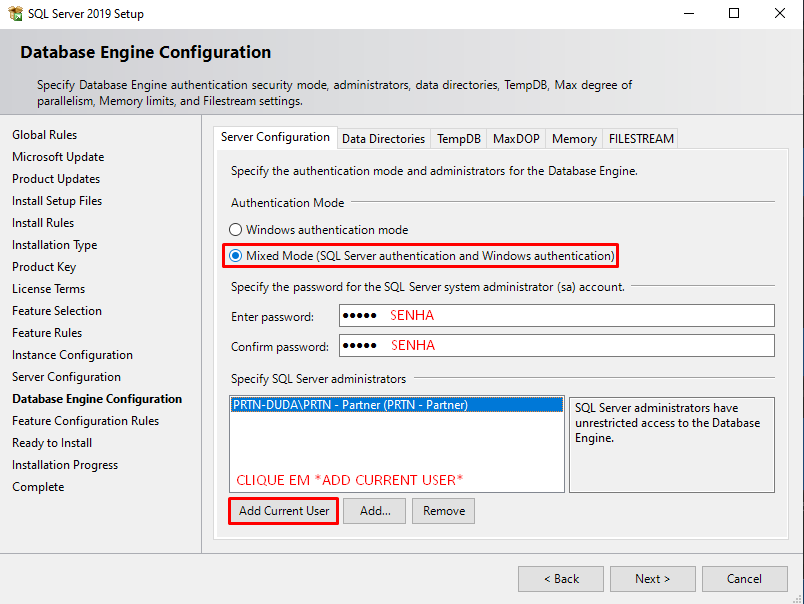Click Database Engine Configuration bold step

click(x=97, y=399)
